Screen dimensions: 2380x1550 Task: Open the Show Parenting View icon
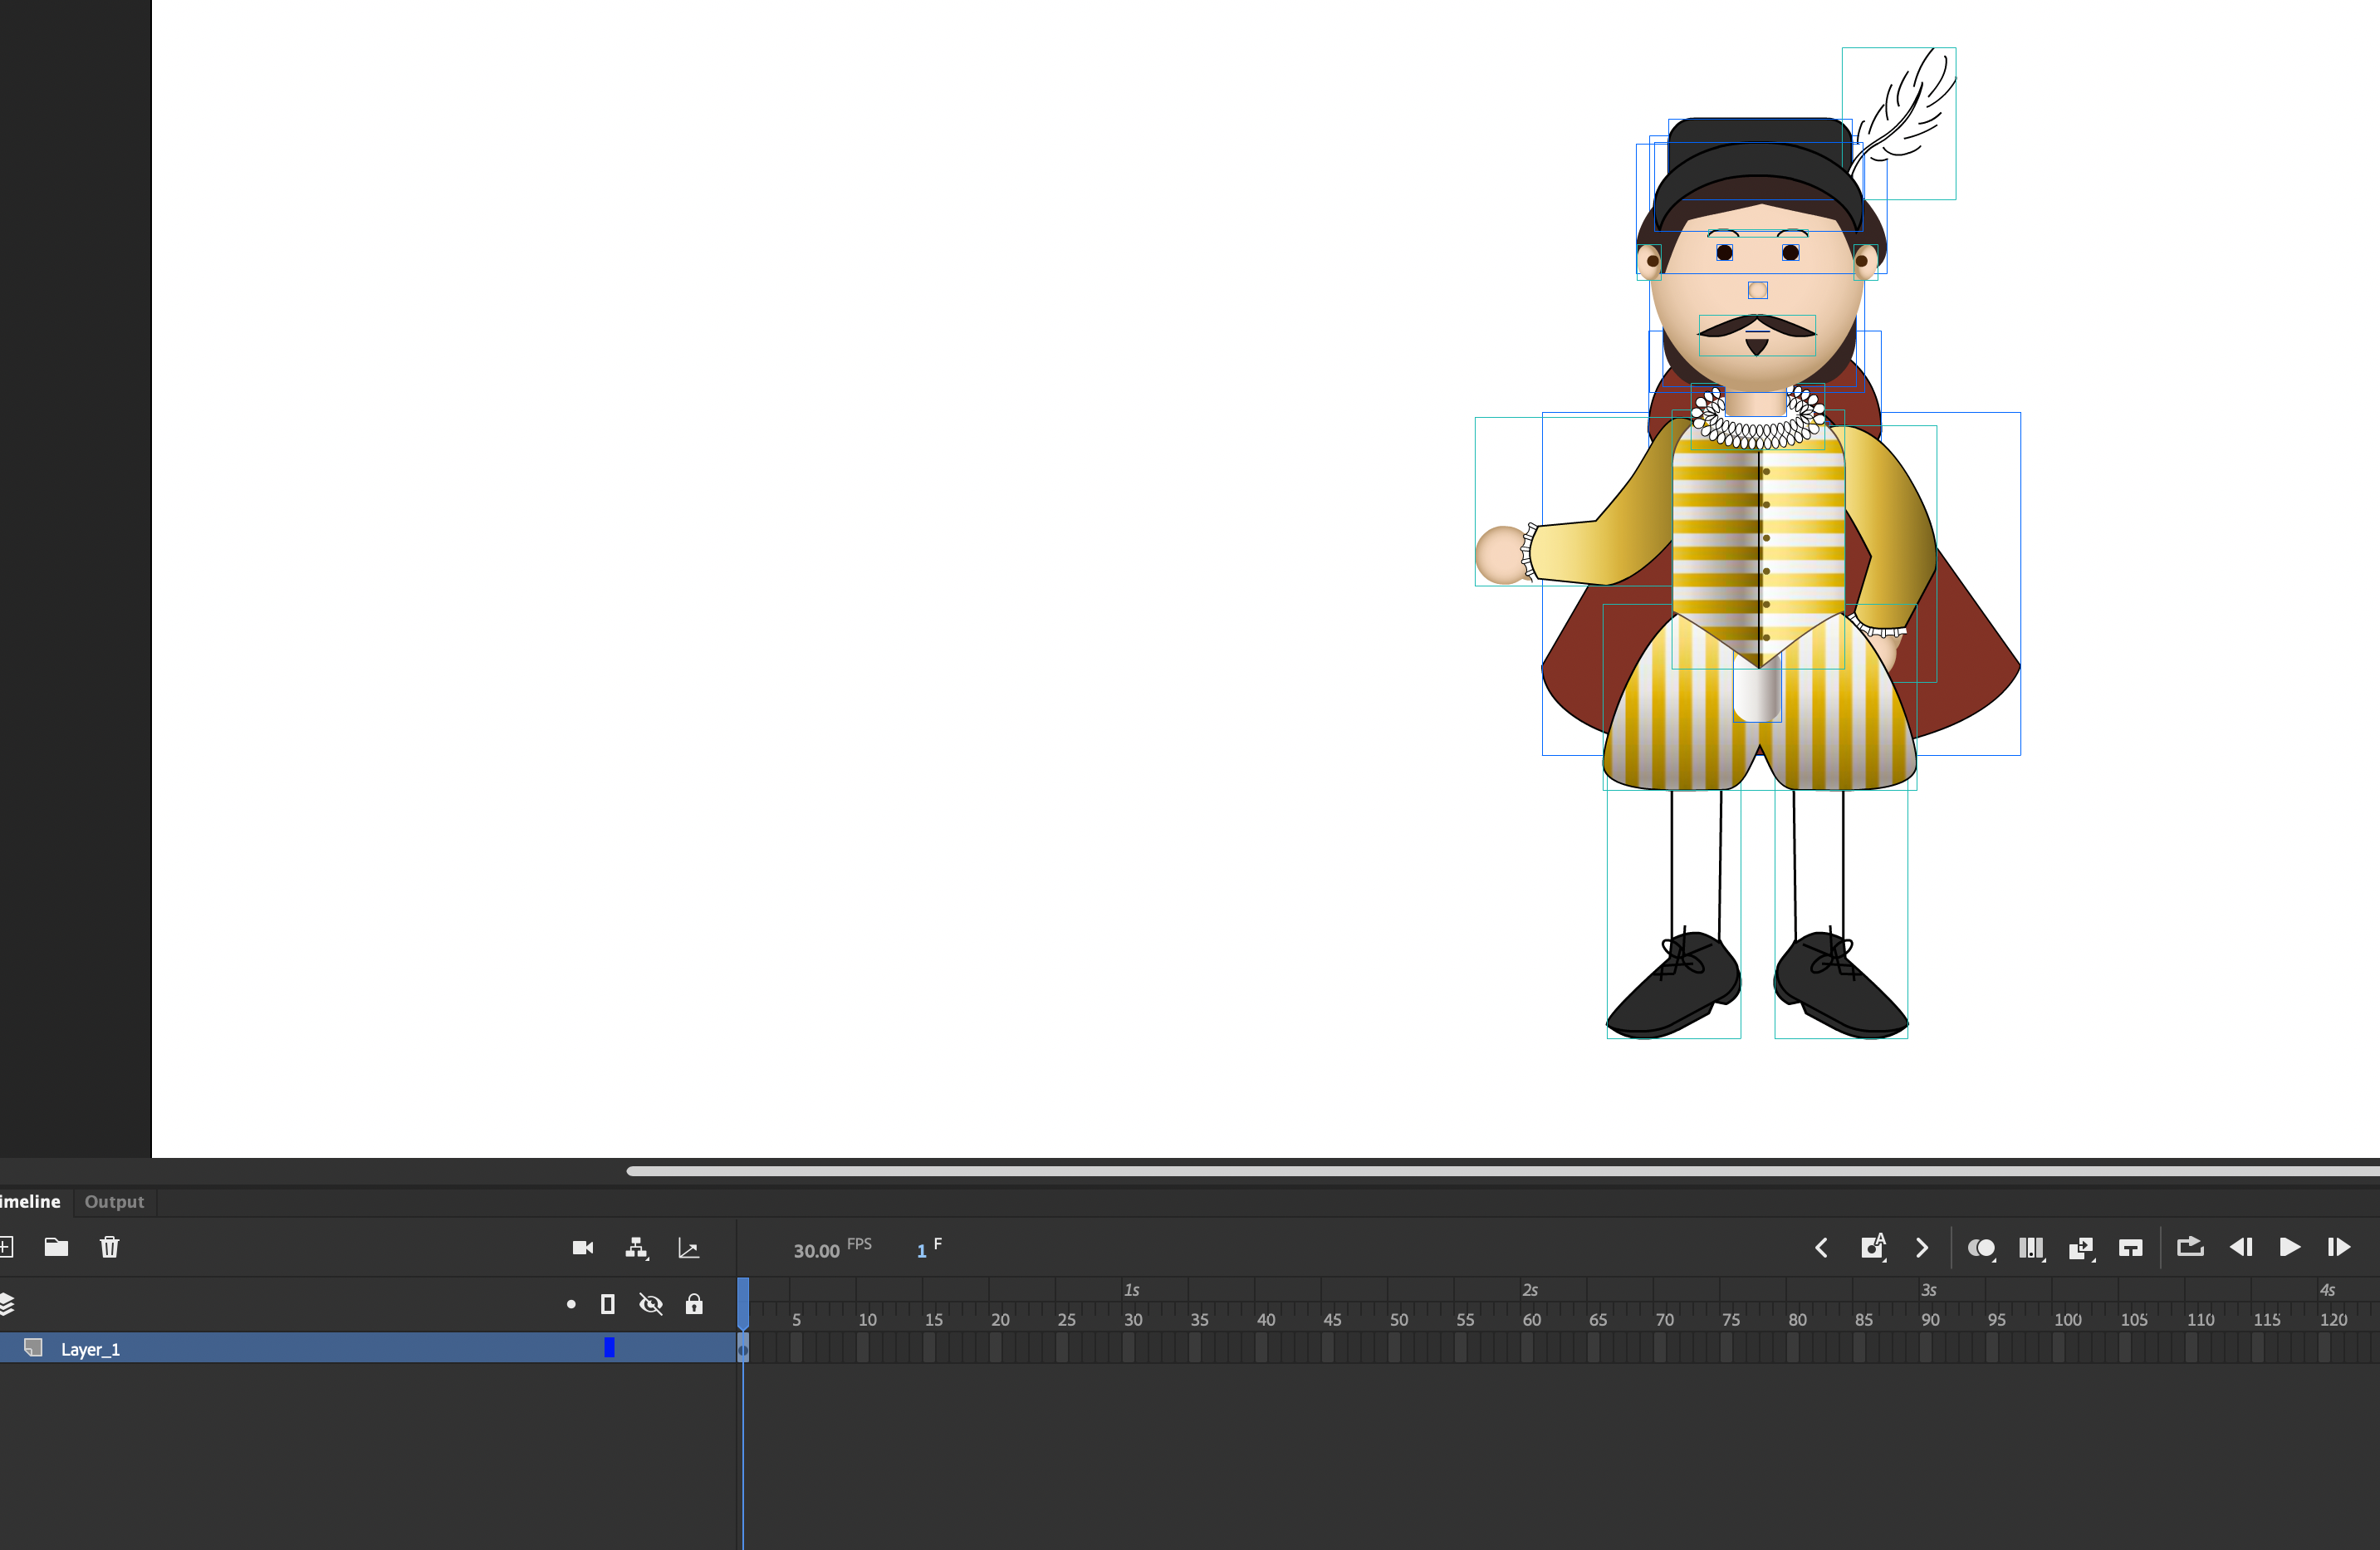(637, 1247)
